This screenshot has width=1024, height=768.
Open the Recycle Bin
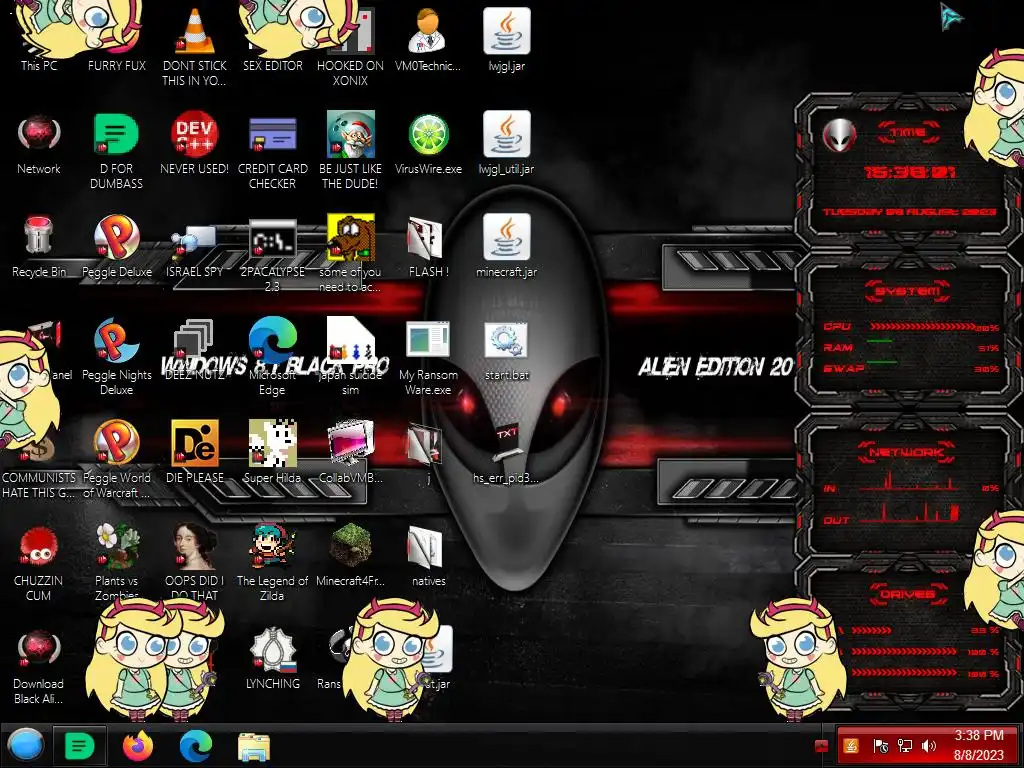tap(39, 247)
